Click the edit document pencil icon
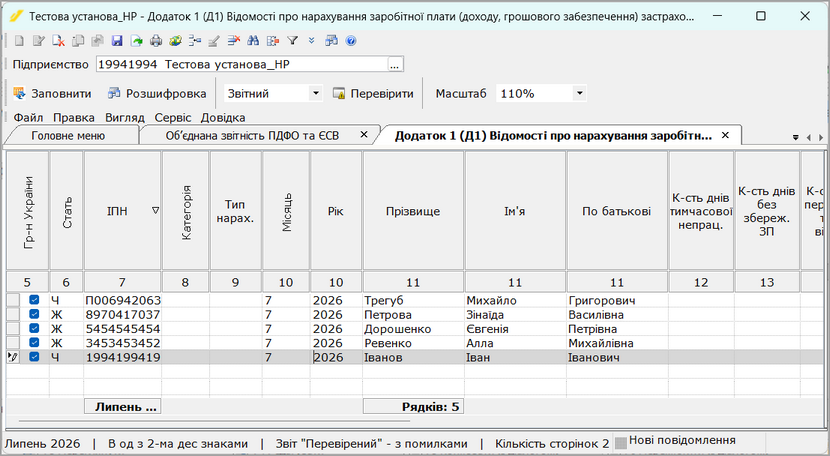This screenshot has width=830, height=456. (x=39, y=41)
